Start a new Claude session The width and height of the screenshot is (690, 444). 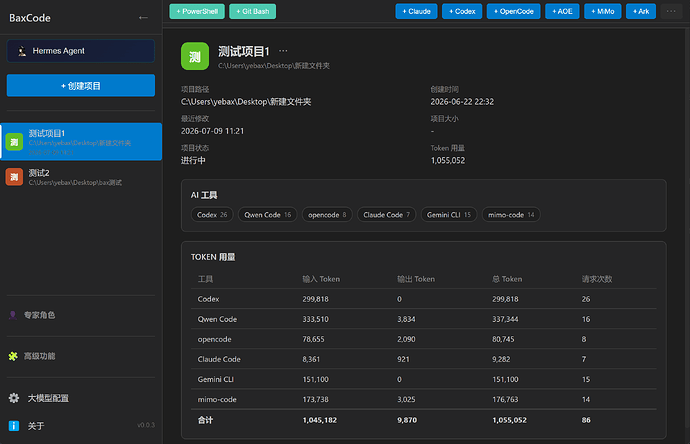[x=416, y=11]
